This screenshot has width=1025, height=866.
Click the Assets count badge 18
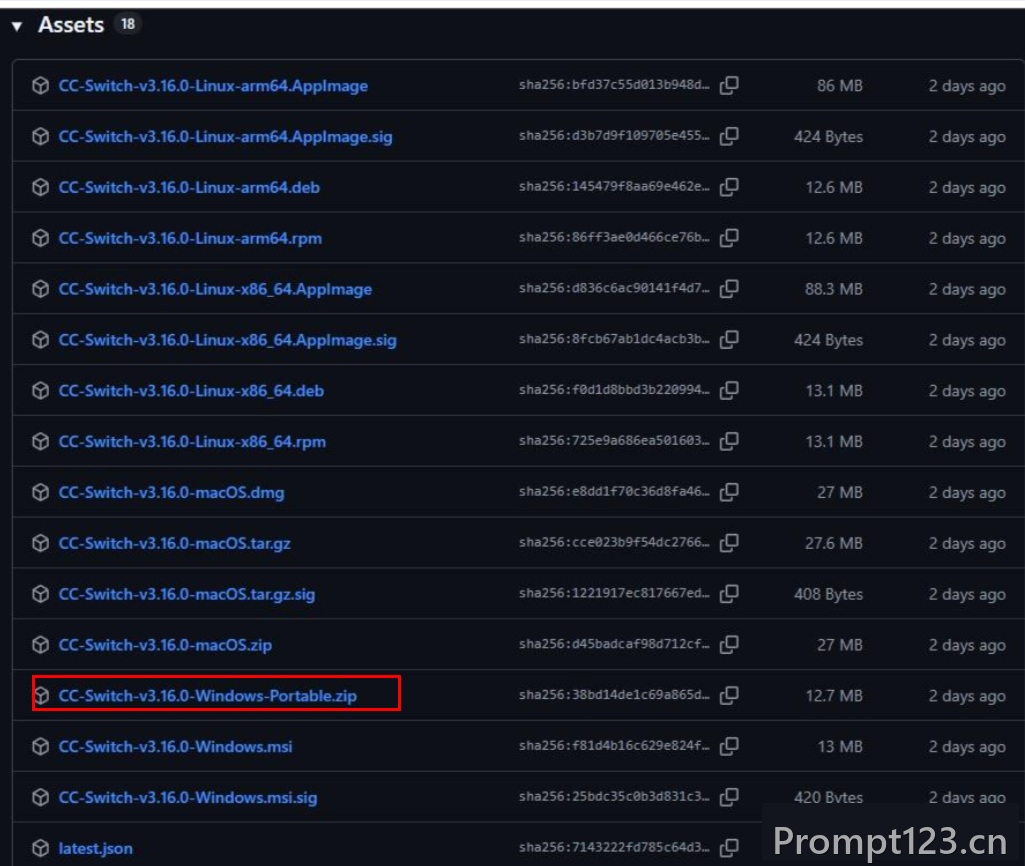pos(127,24)
